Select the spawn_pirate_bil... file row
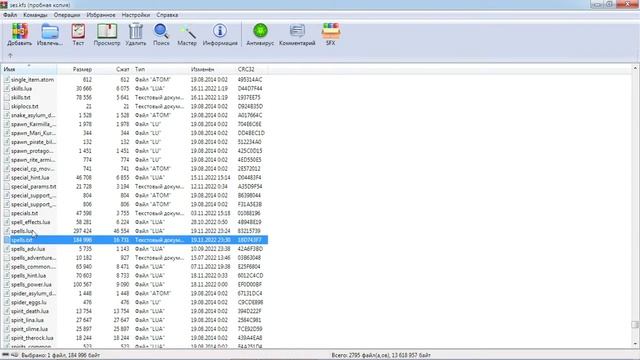Viewport: 640px width, 360px height. point(135,142)
